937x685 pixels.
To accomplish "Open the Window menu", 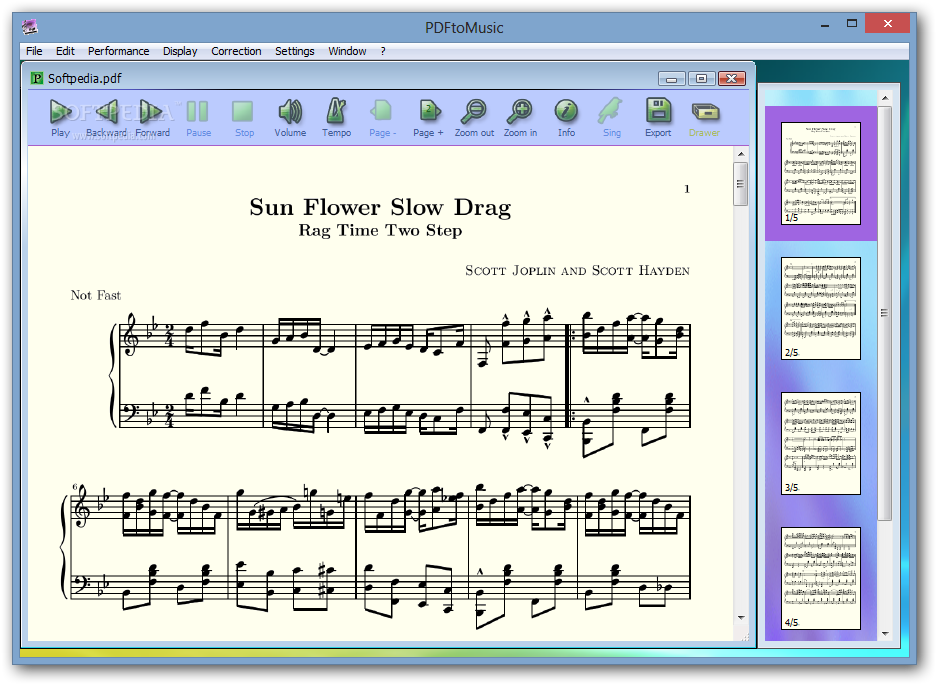I will pos(347,51).
